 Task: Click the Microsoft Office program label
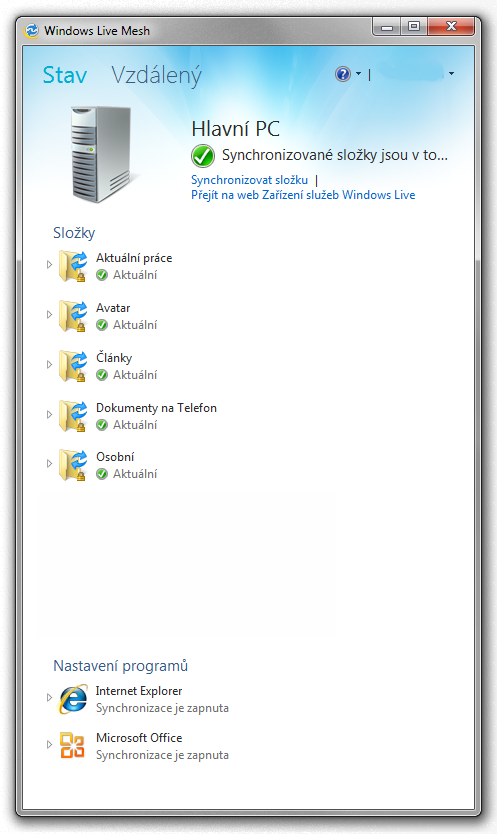[x=139, y=738]
